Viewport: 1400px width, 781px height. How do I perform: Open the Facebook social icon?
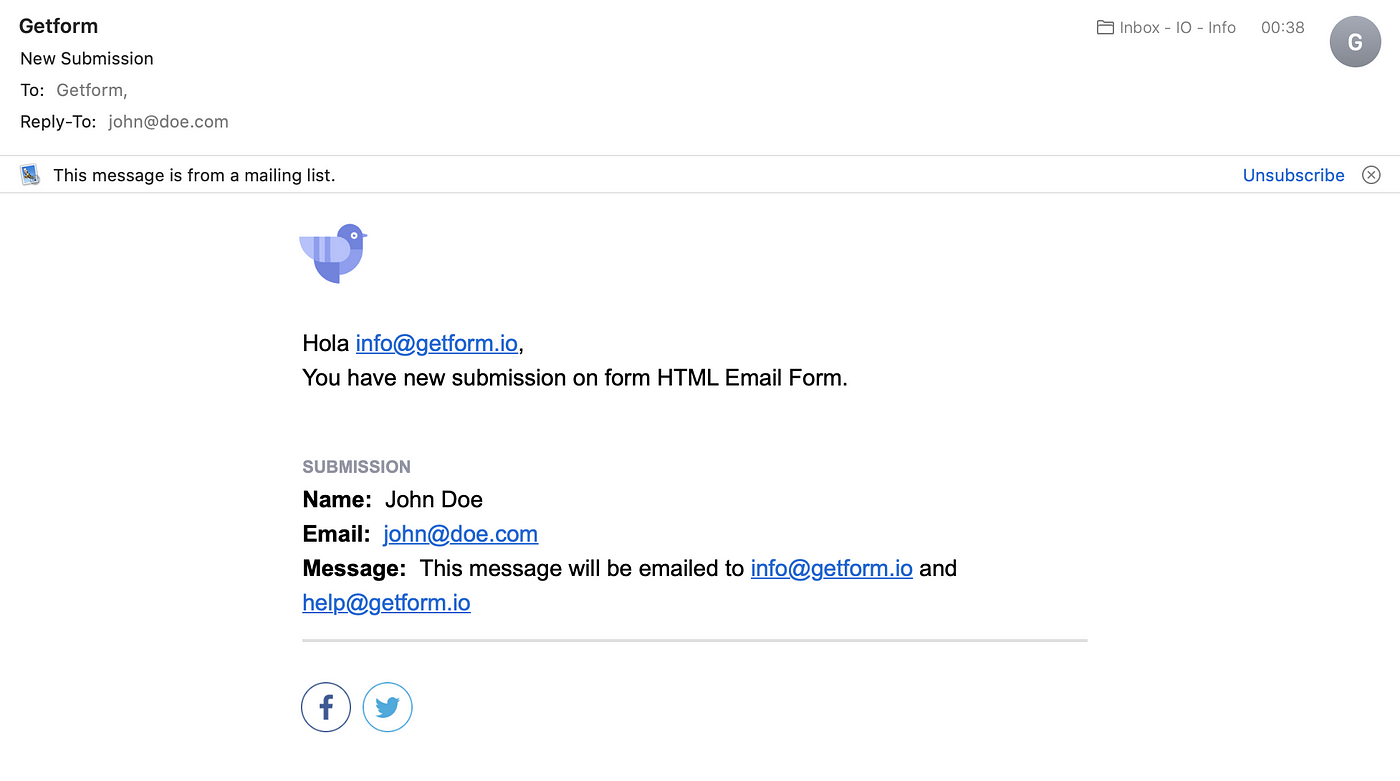pyautogui.click(x=326, y=708)
